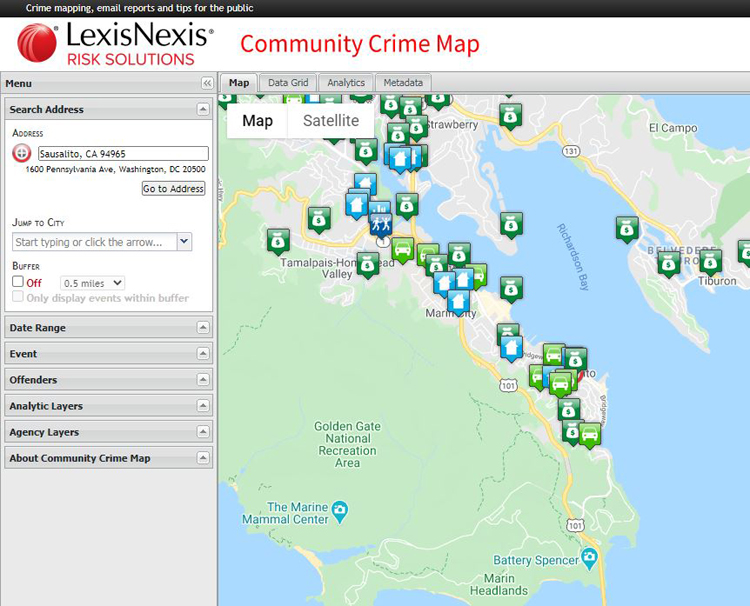Click the green car marker near Highway 1
Viewport: 750px width, 606px height.
pyautogui.click(x=403, y=249)
